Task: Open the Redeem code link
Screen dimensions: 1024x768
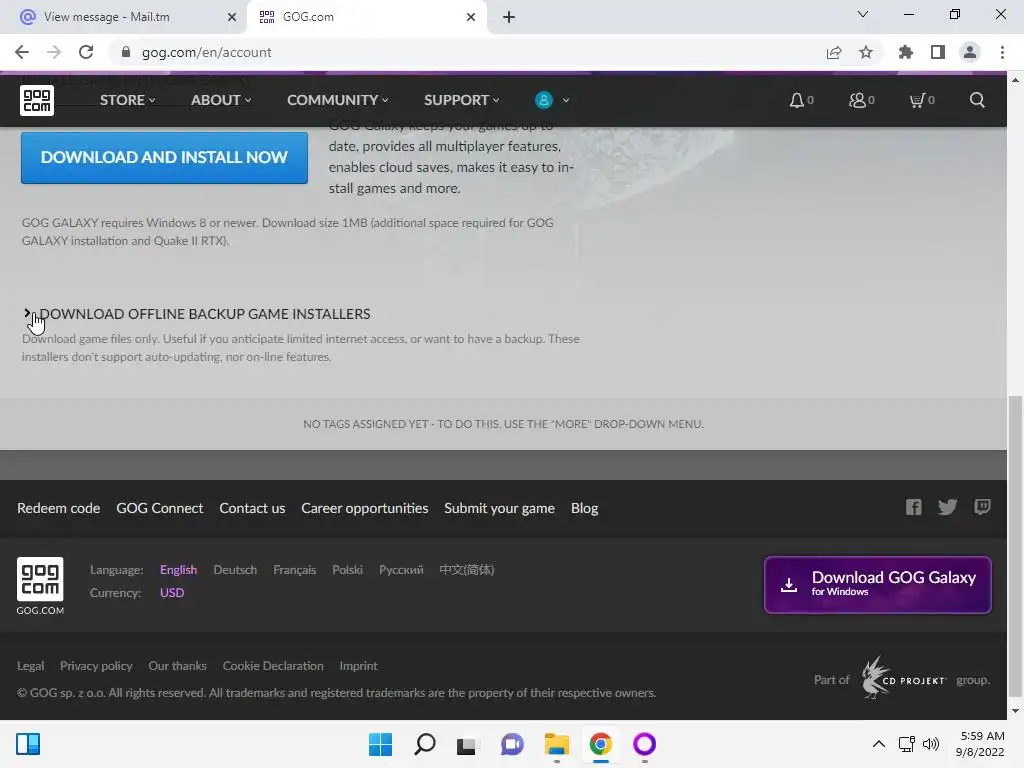Action: tap(58, 508)
